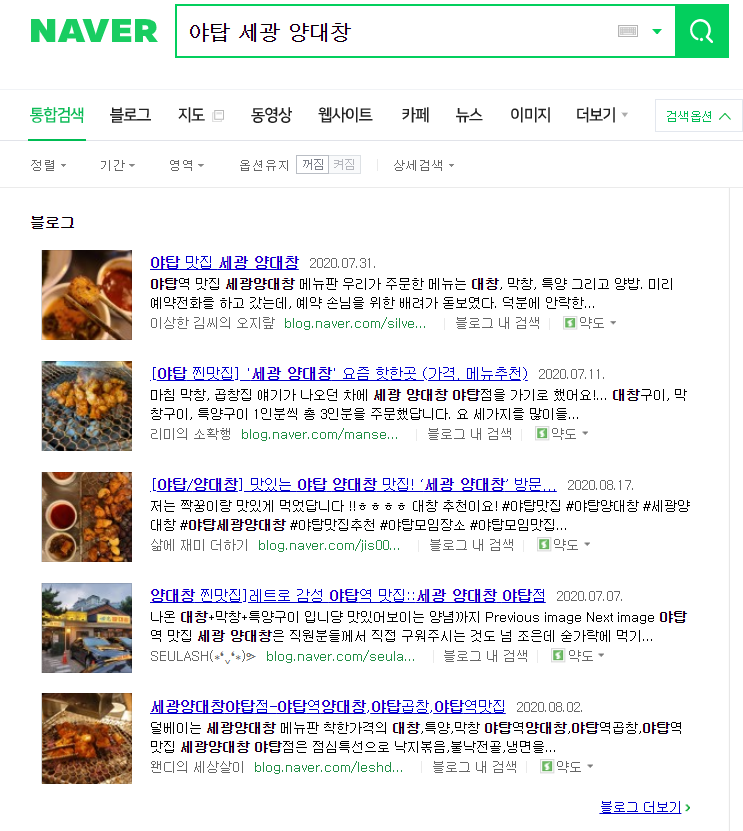The image size is (743, 831).
Task: Click 블로그 내 검색 for 삶에 재미 더하기
Action: tap(472, 545)
